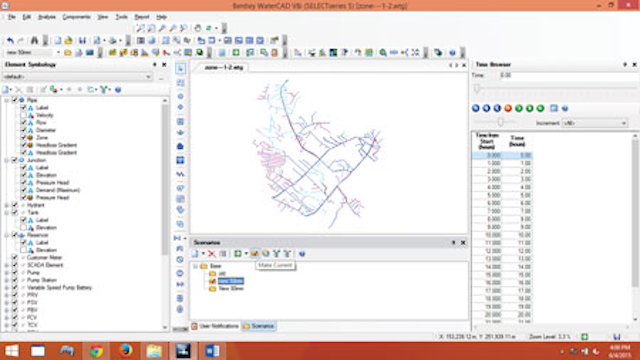Uncheck the Junction Elevation annotation checkbox

[x=23, y=175]
